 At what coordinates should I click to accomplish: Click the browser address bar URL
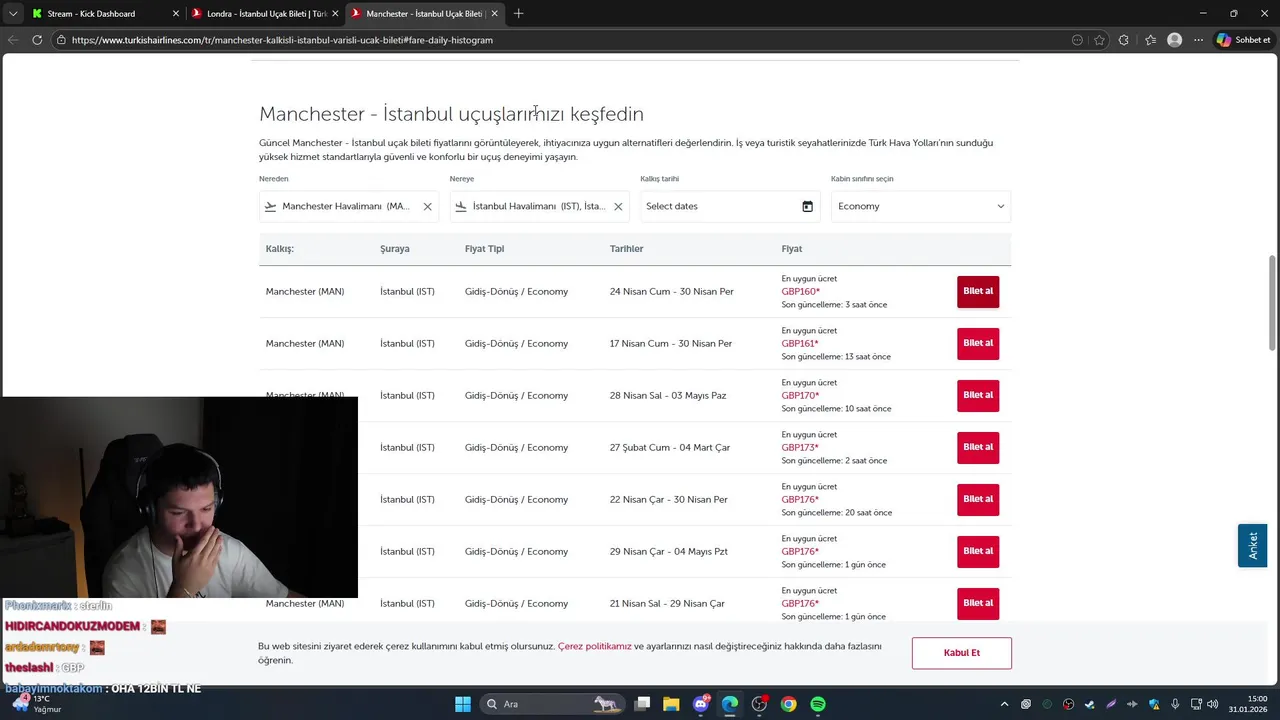[x=282, y=40]
